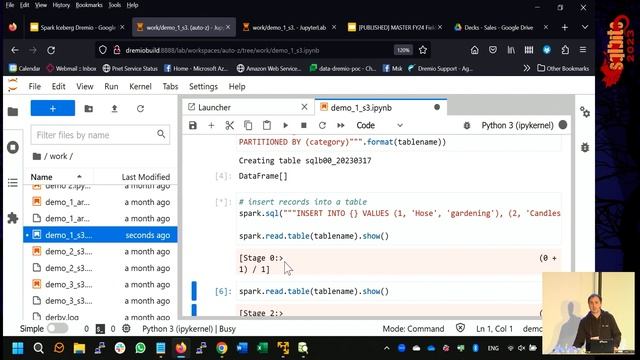Open Firefox application hamburger menu
The width and height of the screenshot is (640, 360).
tap(583, 50)
